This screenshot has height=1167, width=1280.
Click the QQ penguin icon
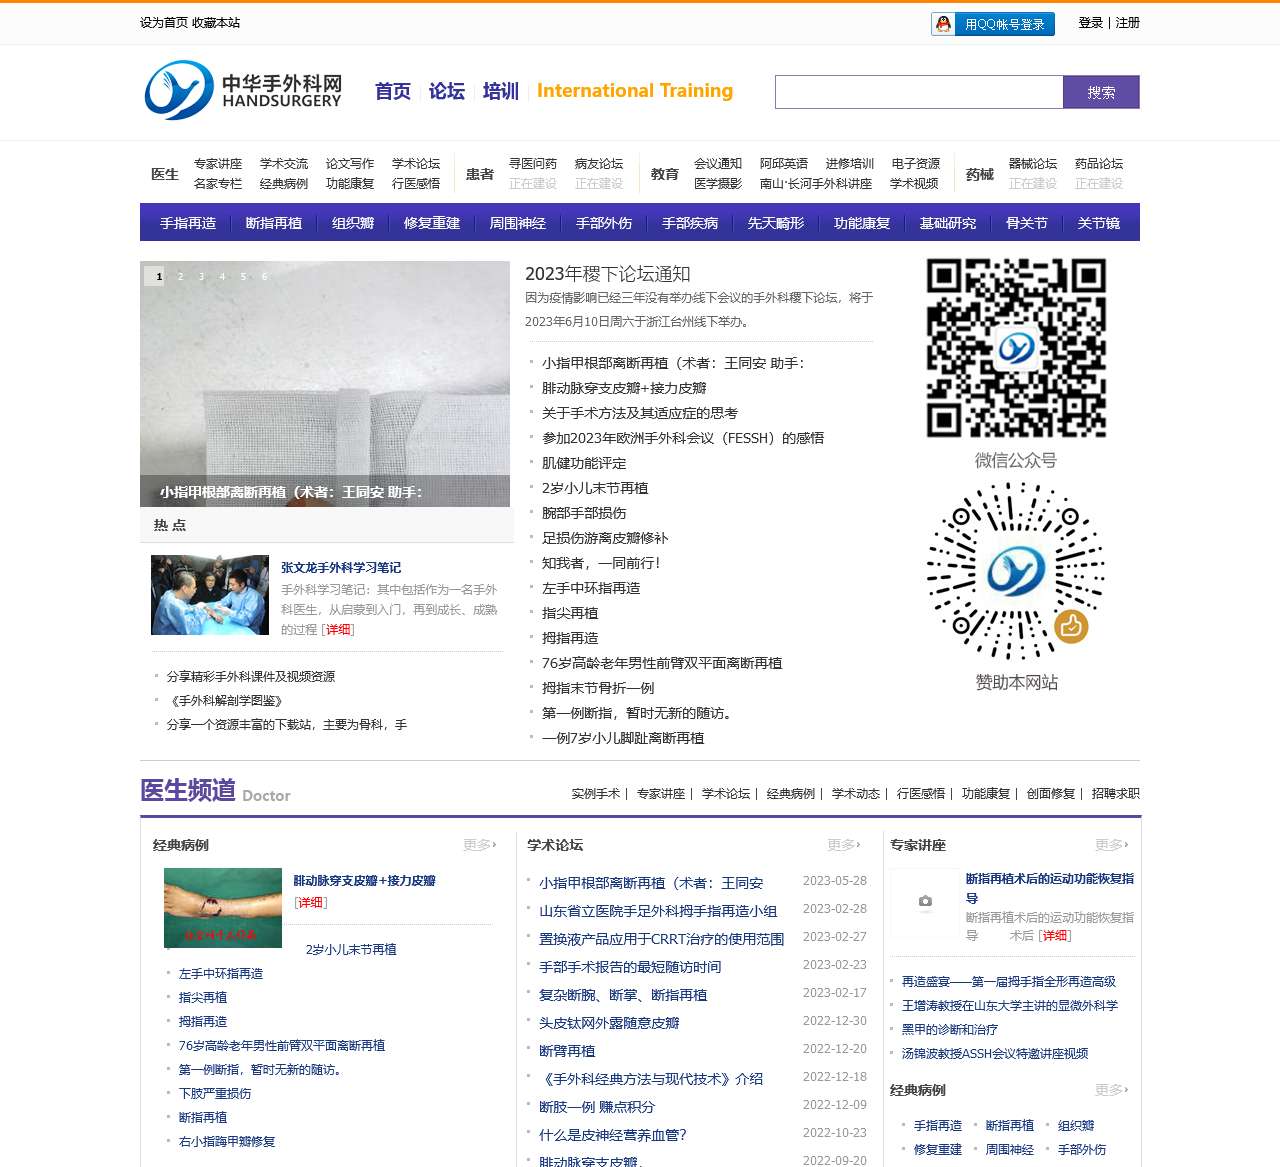944,23
